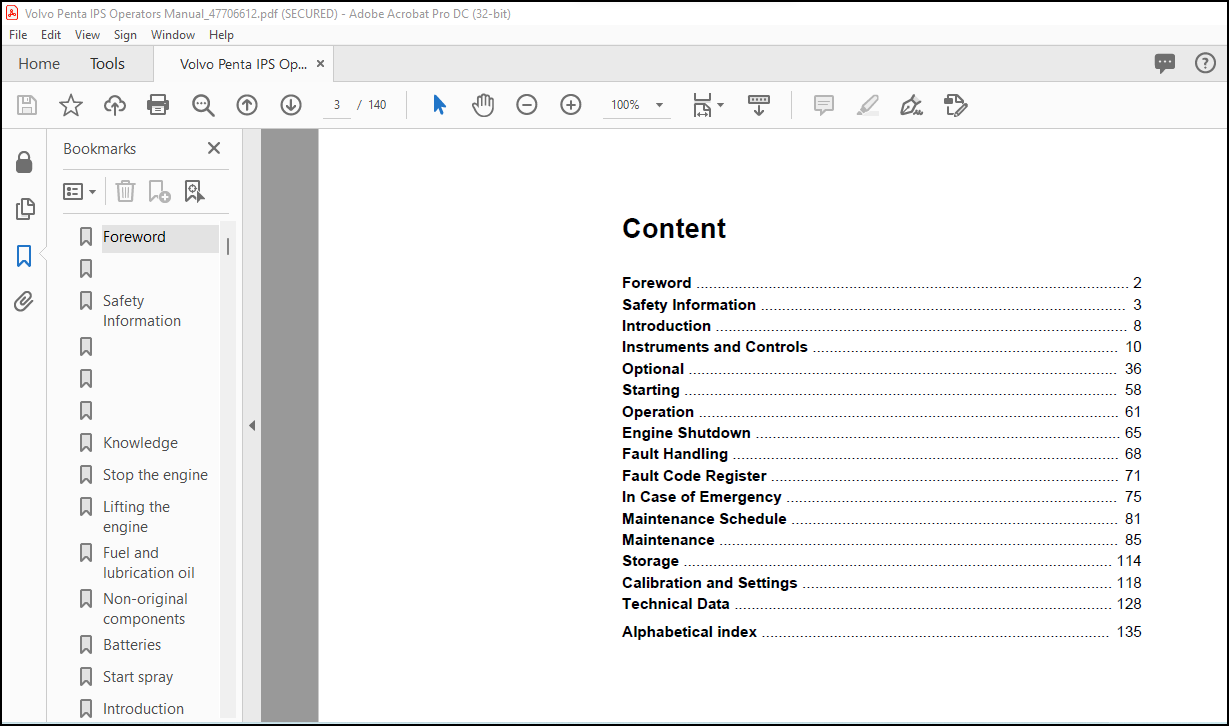Open Fit page options icon

pyautogui.click(x=708, y=105)
